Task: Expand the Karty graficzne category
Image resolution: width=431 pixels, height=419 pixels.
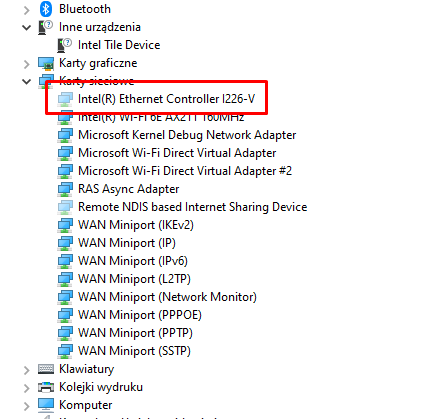Action: (x=27, y=64)
